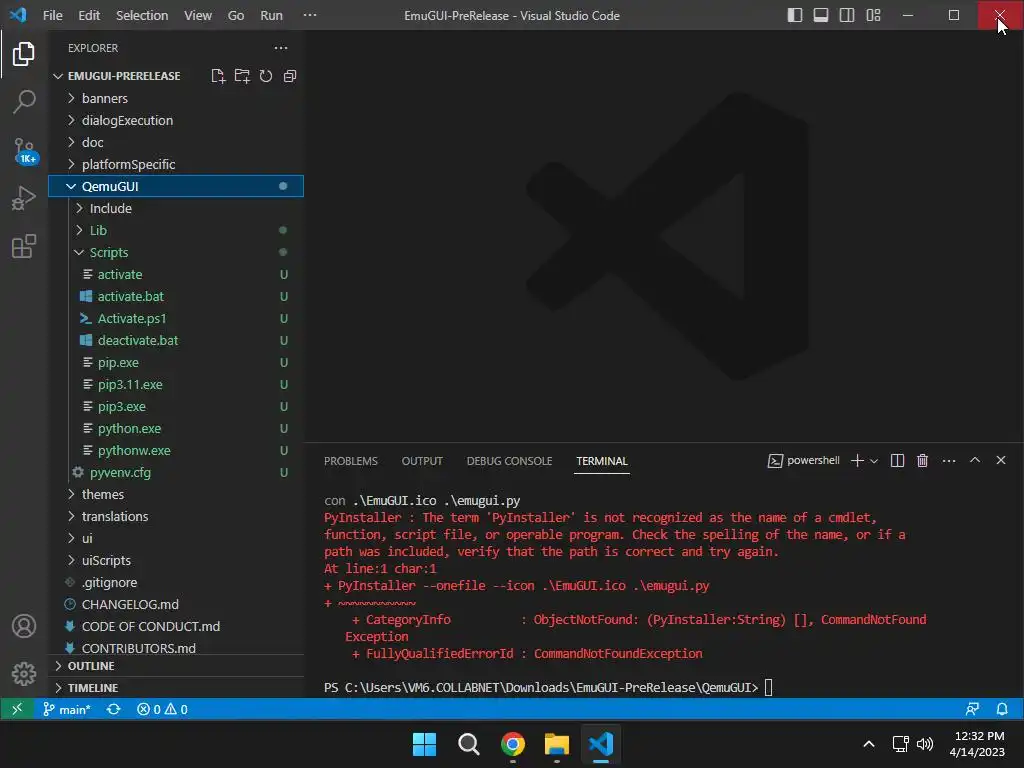Screen dimensions: 1024x768
Task: Open the File menu
Action: tap(52, 15)
